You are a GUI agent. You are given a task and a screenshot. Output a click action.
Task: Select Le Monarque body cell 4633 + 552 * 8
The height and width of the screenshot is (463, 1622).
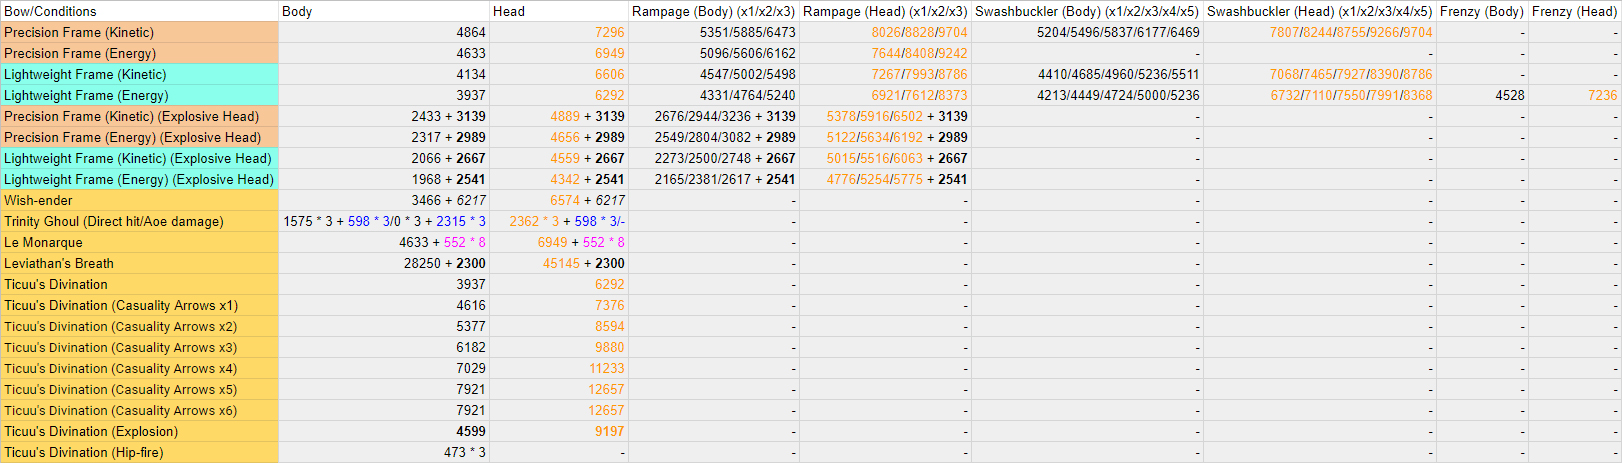(384, 242)
